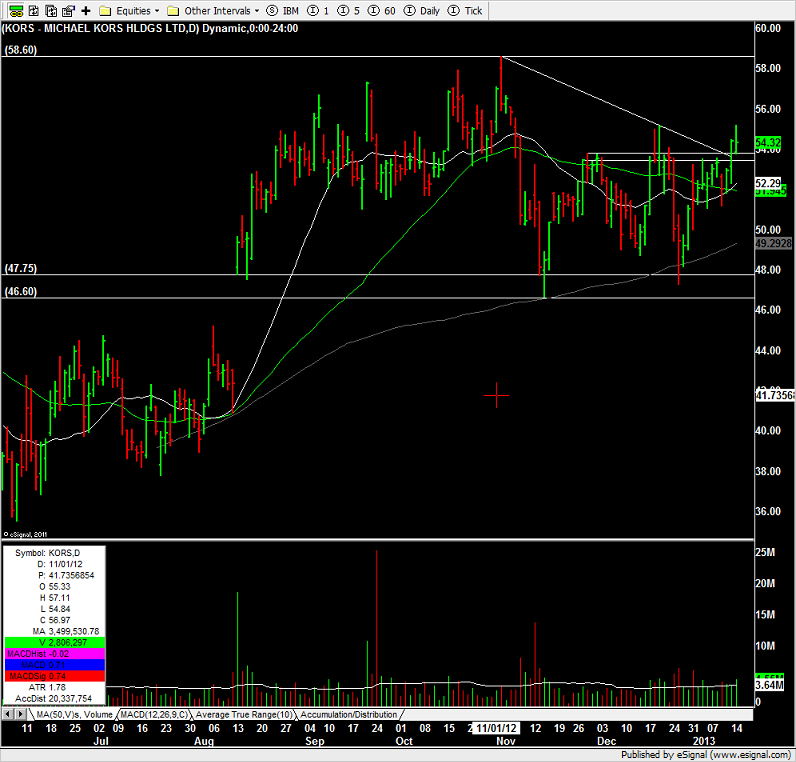Click the Symbol: KORS,D row in data window
The height and width of the screenshot is (762, 796).
[54, 553]
